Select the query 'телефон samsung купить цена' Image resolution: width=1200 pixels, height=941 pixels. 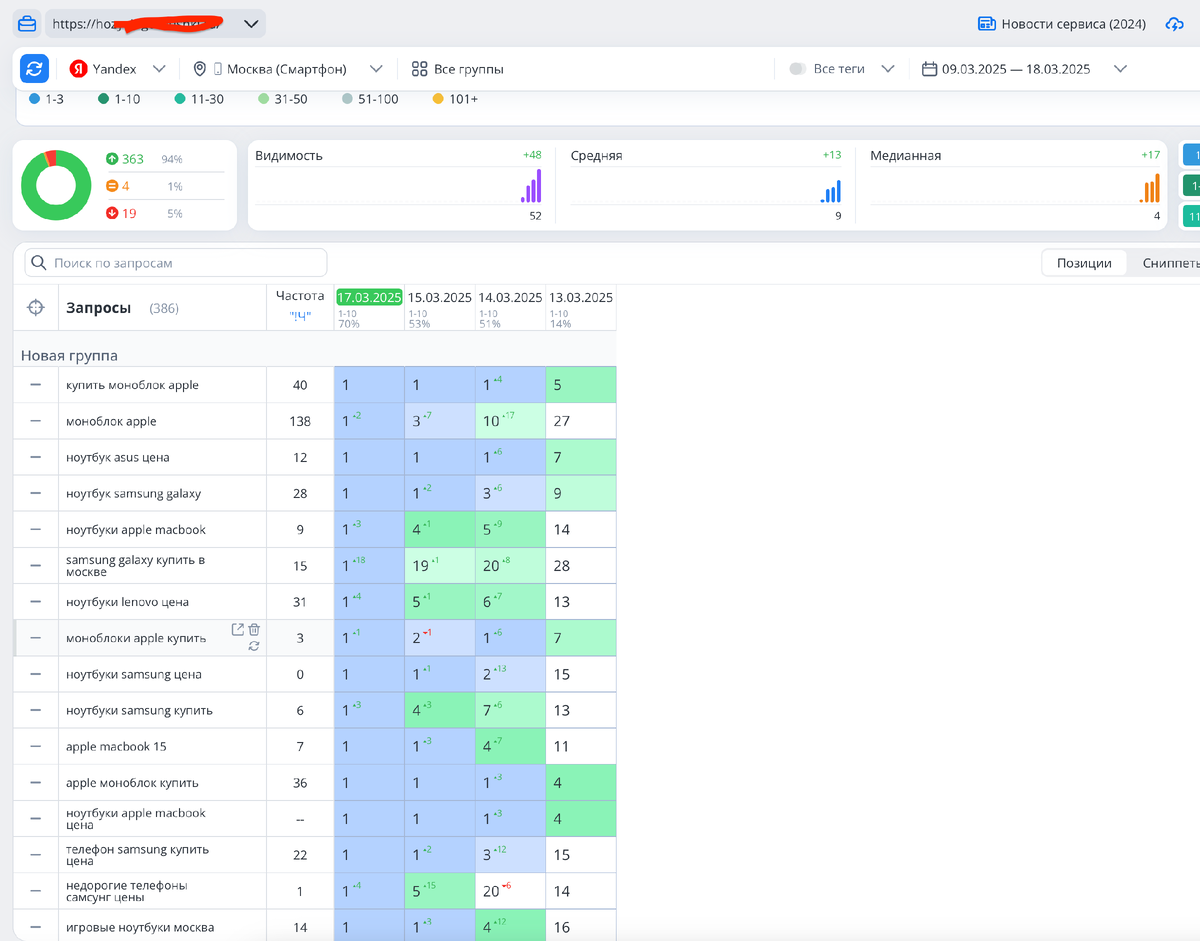click(138, 855)
